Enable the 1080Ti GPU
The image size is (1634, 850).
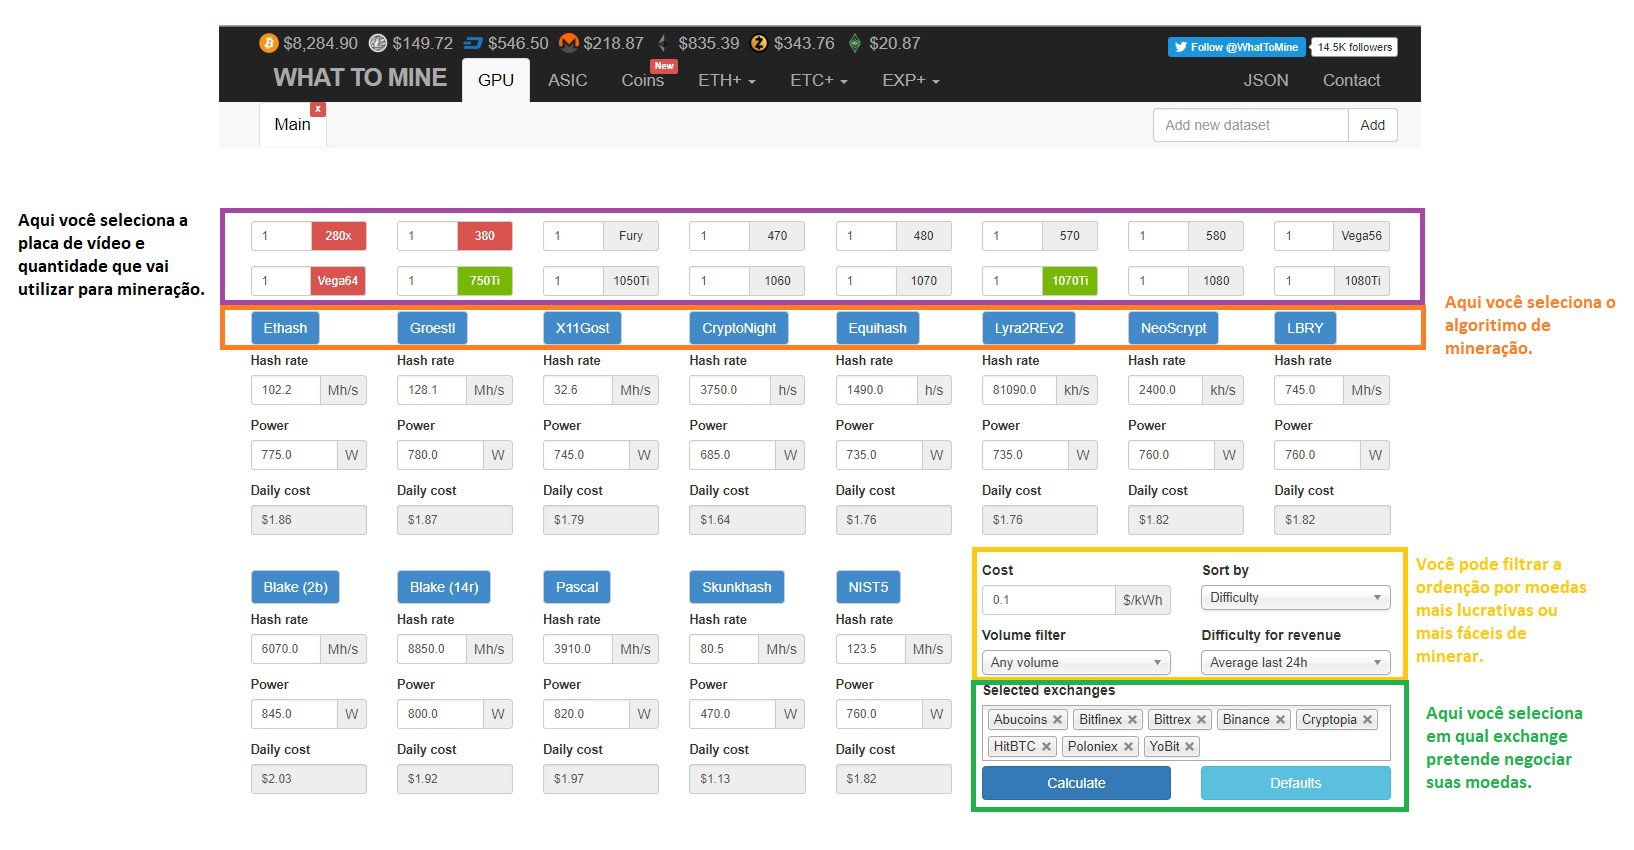[1362, 281]
